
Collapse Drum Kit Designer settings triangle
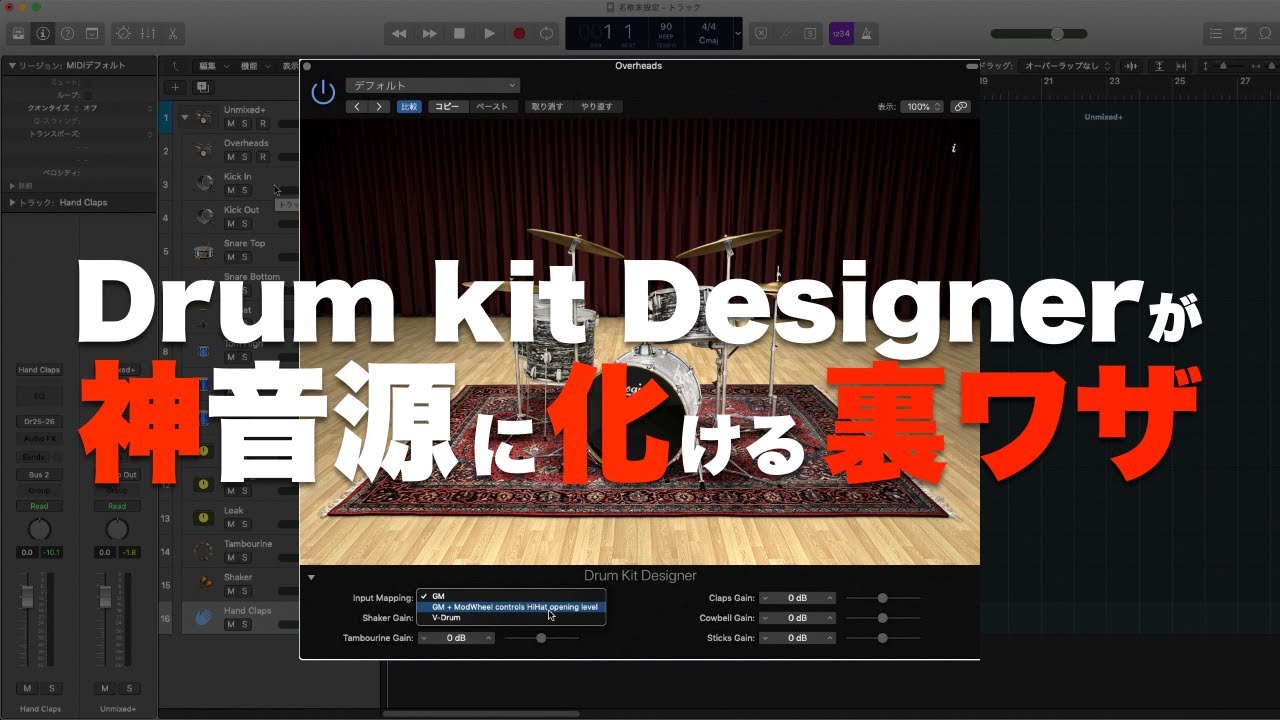pos(311,576)
